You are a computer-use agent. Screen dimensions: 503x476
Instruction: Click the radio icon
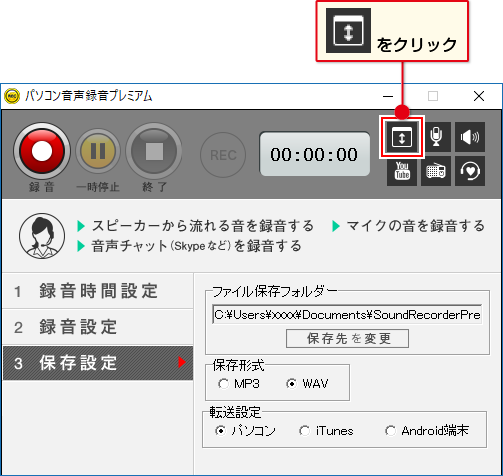tap(436, 171)
